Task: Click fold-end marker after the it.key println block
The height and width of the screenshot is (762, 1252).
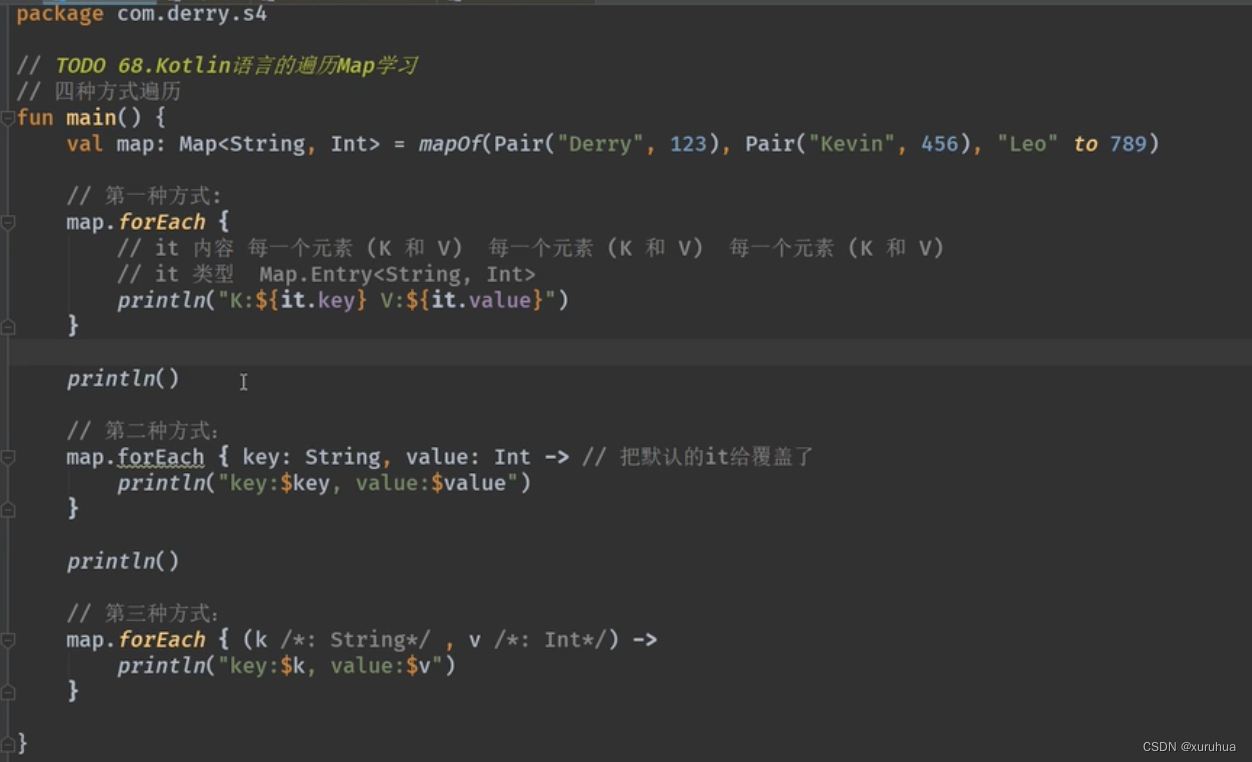Action: 8,326
